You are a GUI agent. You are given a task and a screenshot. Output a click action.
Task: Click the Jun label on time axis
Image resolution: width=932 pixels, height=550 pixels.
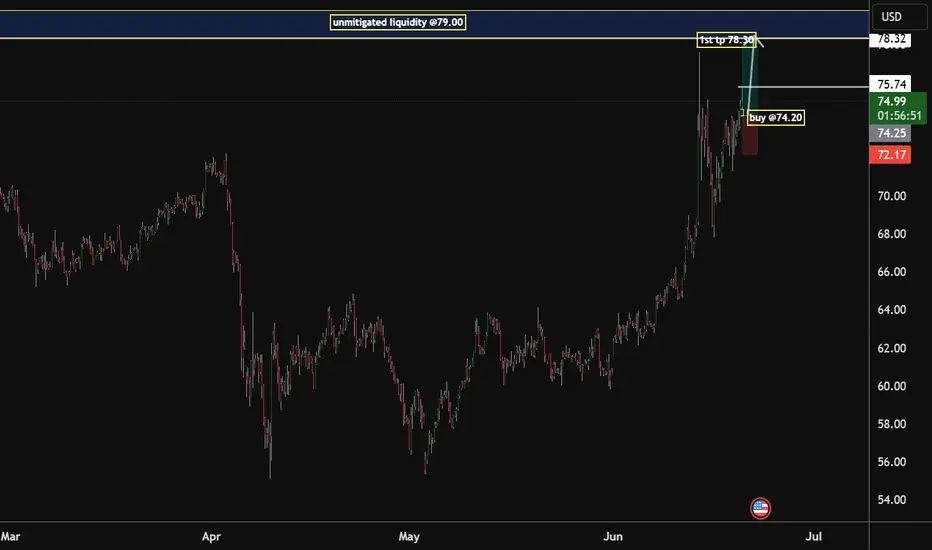[x=613, y=536]
